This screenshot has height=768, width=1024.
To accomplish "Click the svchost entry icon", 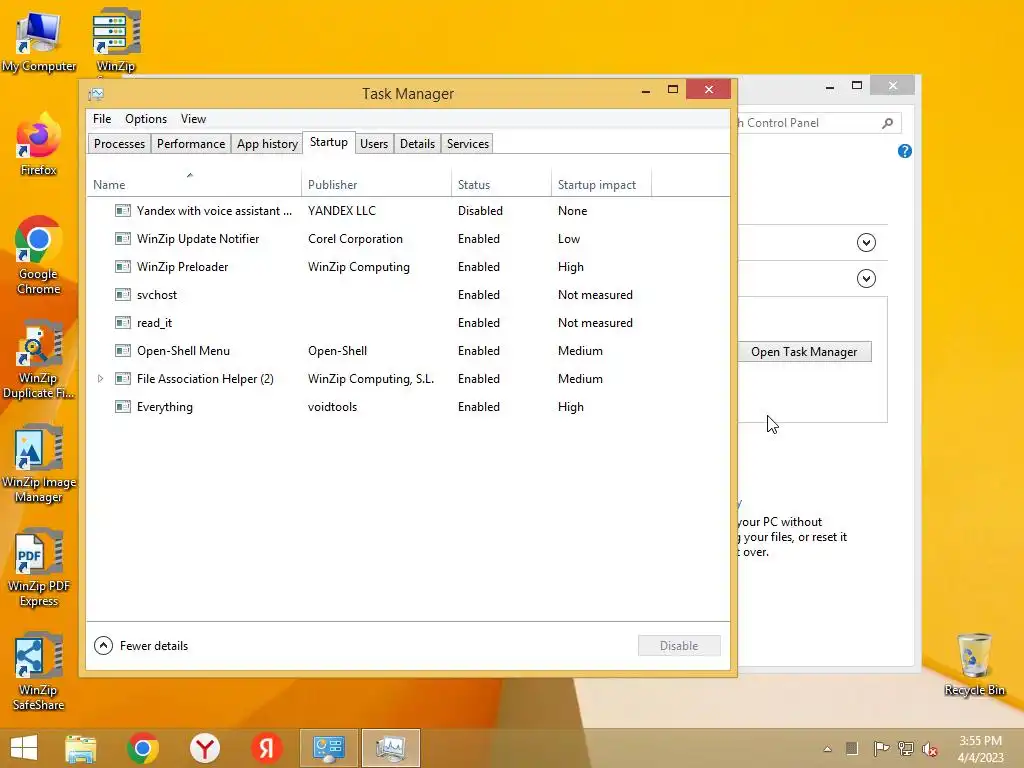I will 123,295.
